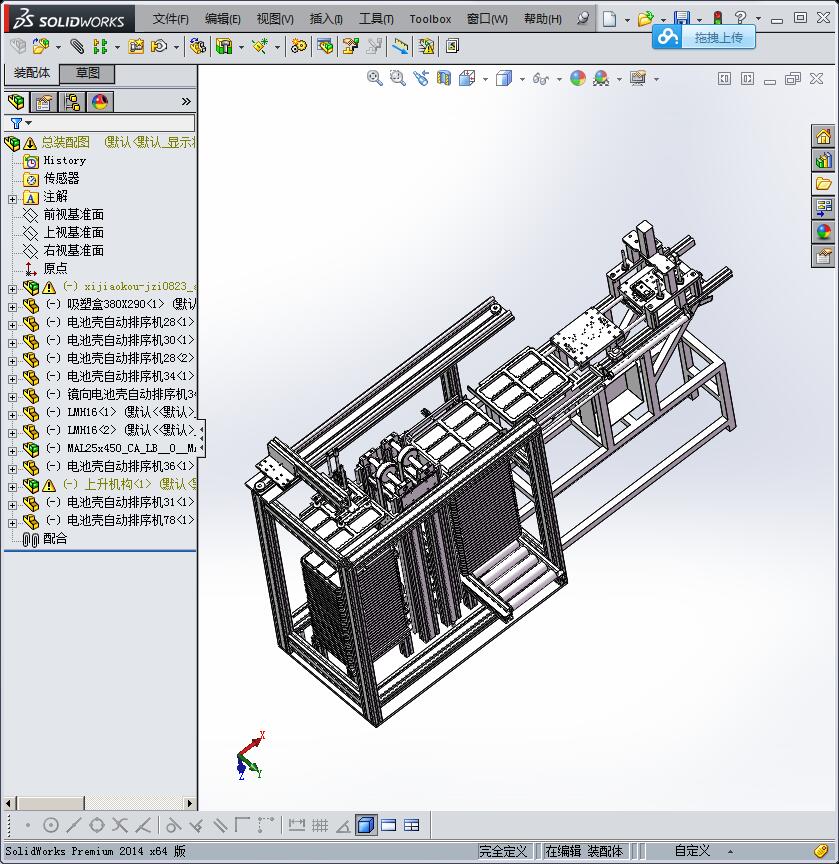Click the New document icon
This screenshot has height=864, width=839.
[x=609, y=18]
